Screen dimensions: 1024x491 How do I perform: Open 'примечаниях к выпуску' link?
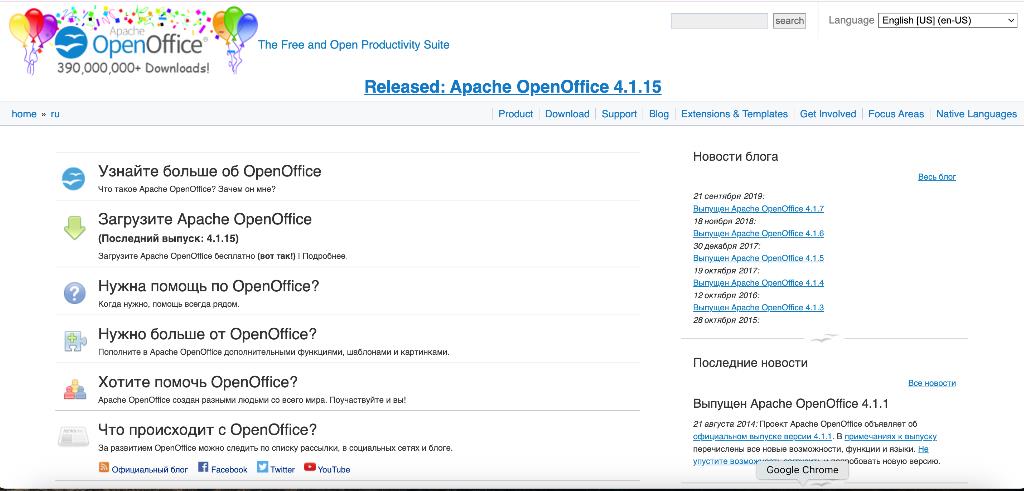click(x=891, y=436)
